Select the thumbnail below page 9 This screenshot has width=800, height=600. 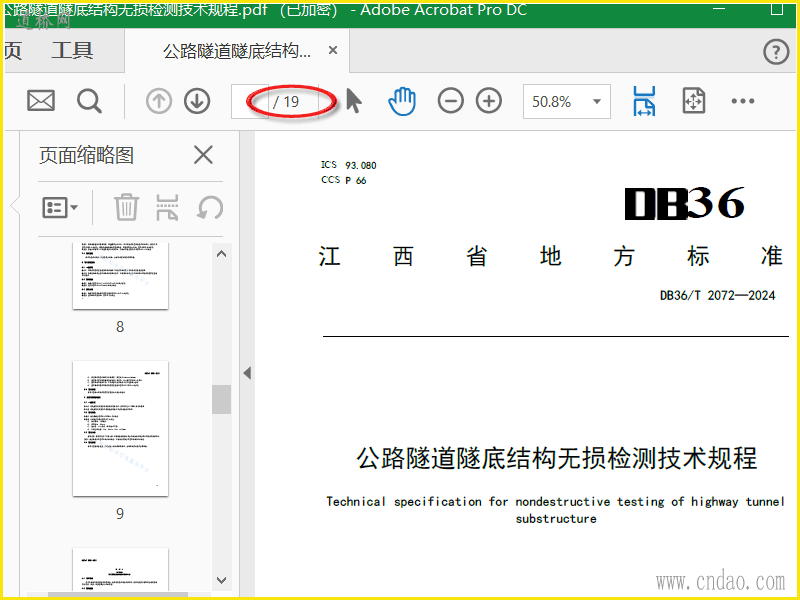[120, 569]
